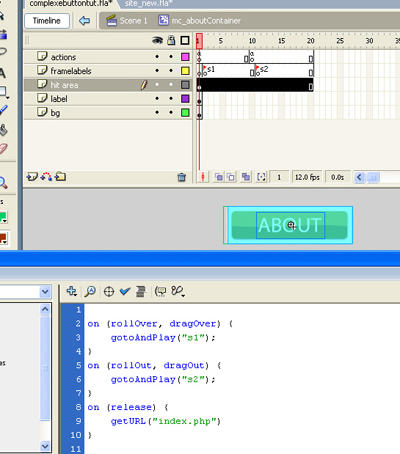The image size is (400, 454).
Task: Click the Insert Layer icon
Action: pos(32,177)
